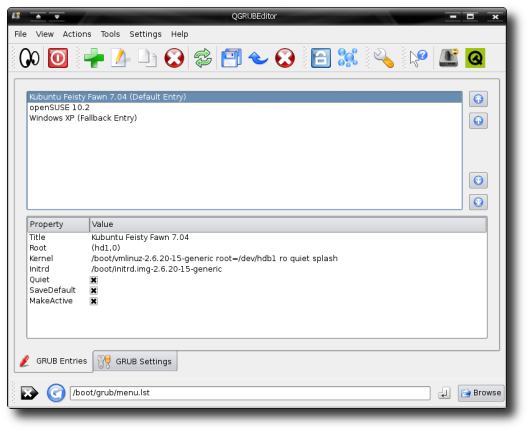This screenshot has width=530, height=432.
Task: Select the Windows XP (Fallback Entry) row
Action: (245, 118)
